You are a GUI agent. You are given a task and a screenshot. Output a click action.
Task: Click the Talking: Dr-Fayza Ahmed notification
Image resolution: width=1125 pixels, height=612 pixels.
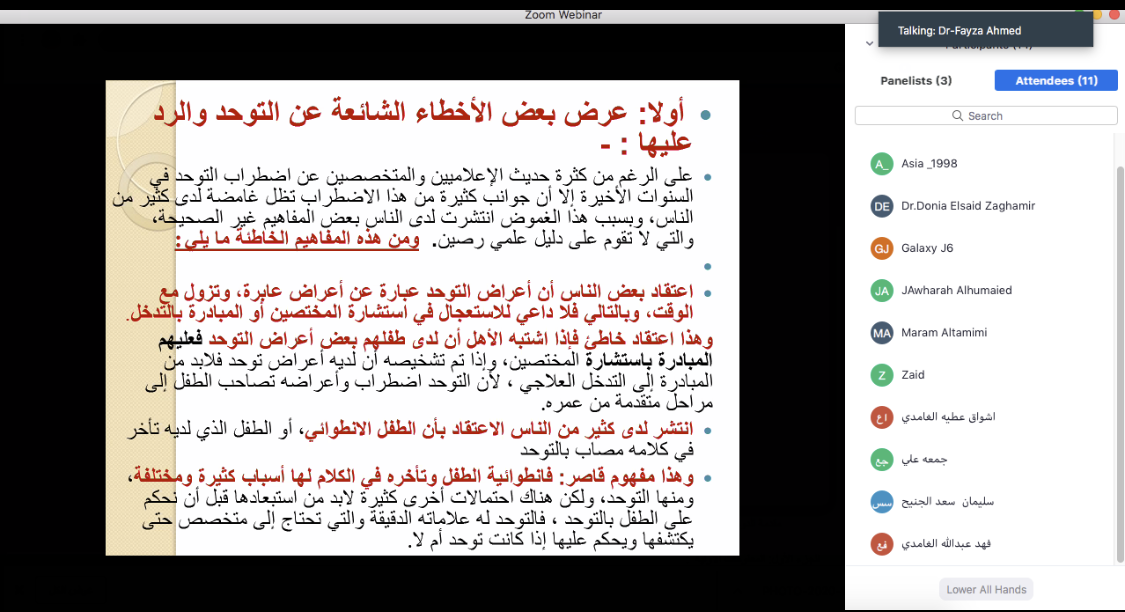coord(984,31)
